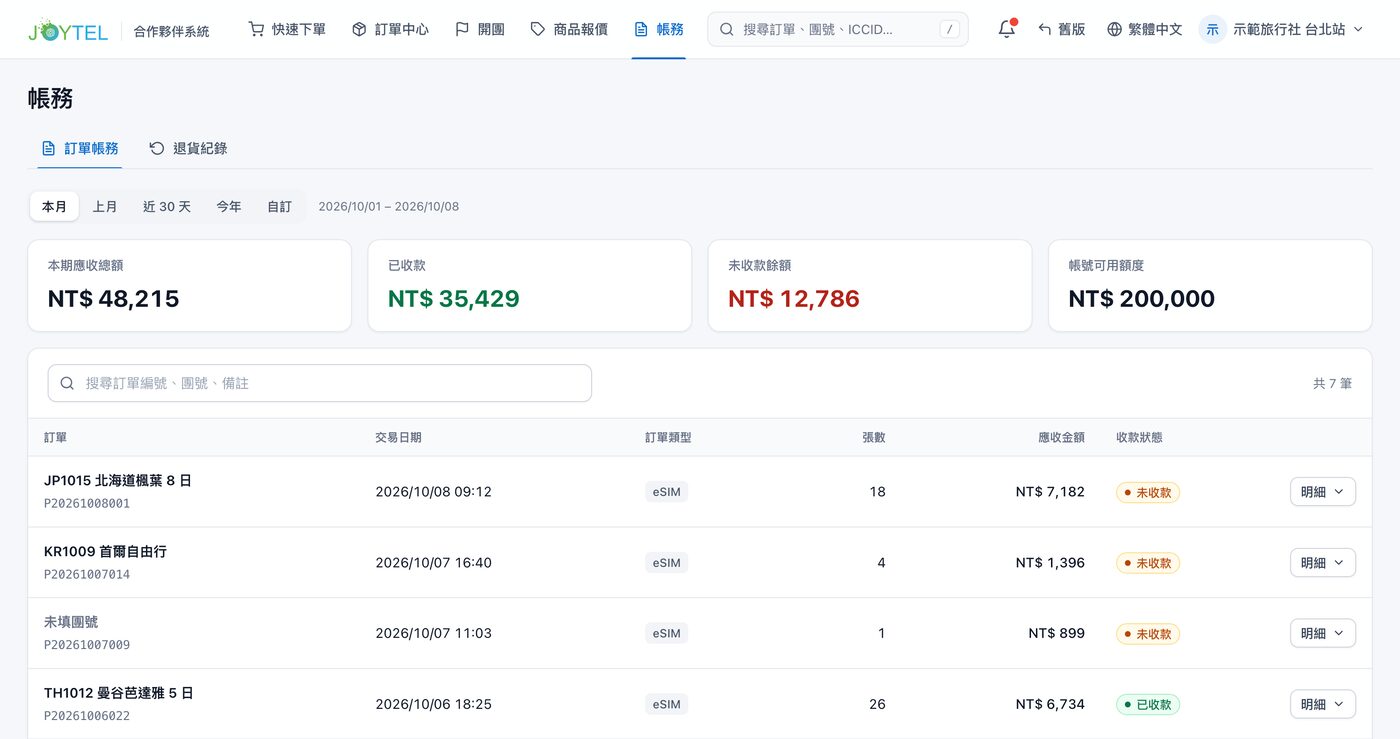The height and width of the screenshot is (739, 1400).
Task: Go to 訂單中心 in the navigation
Action: tap(390, 30)
